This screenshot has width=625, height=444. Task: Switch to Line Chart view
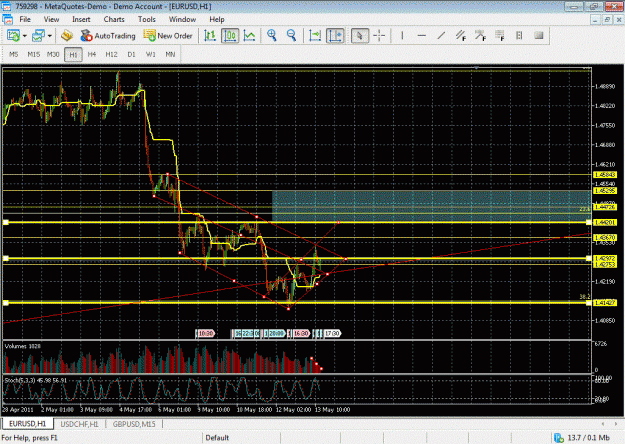(250, 36)
